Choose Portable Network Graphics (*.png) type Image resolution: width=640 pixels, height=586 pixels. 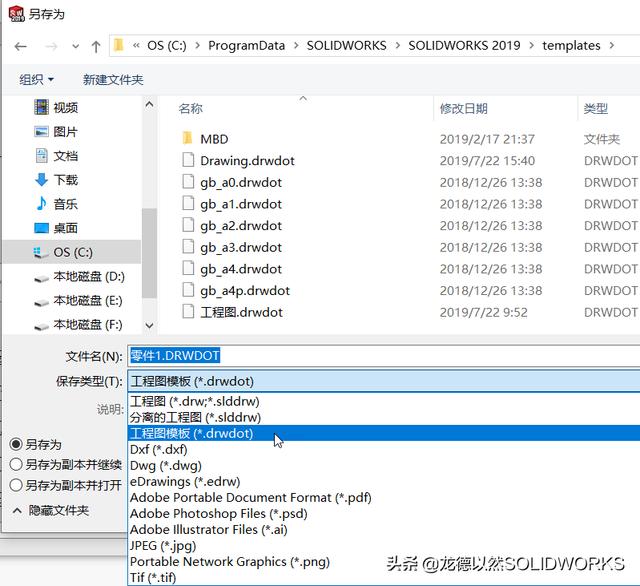click(x=384, y=562)
